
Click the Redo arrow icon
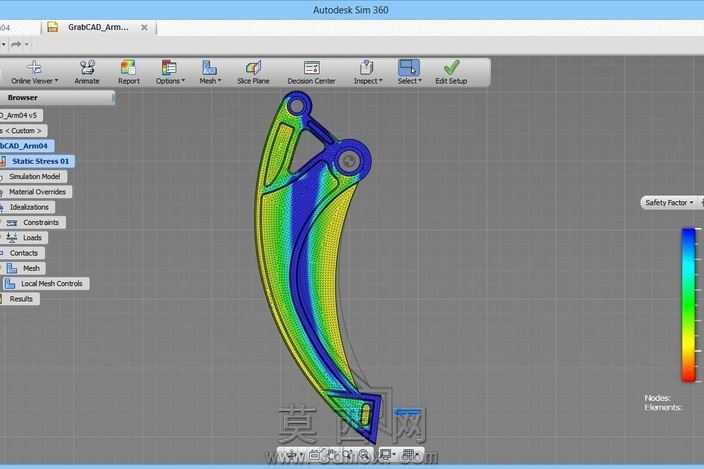click(16, 44)
